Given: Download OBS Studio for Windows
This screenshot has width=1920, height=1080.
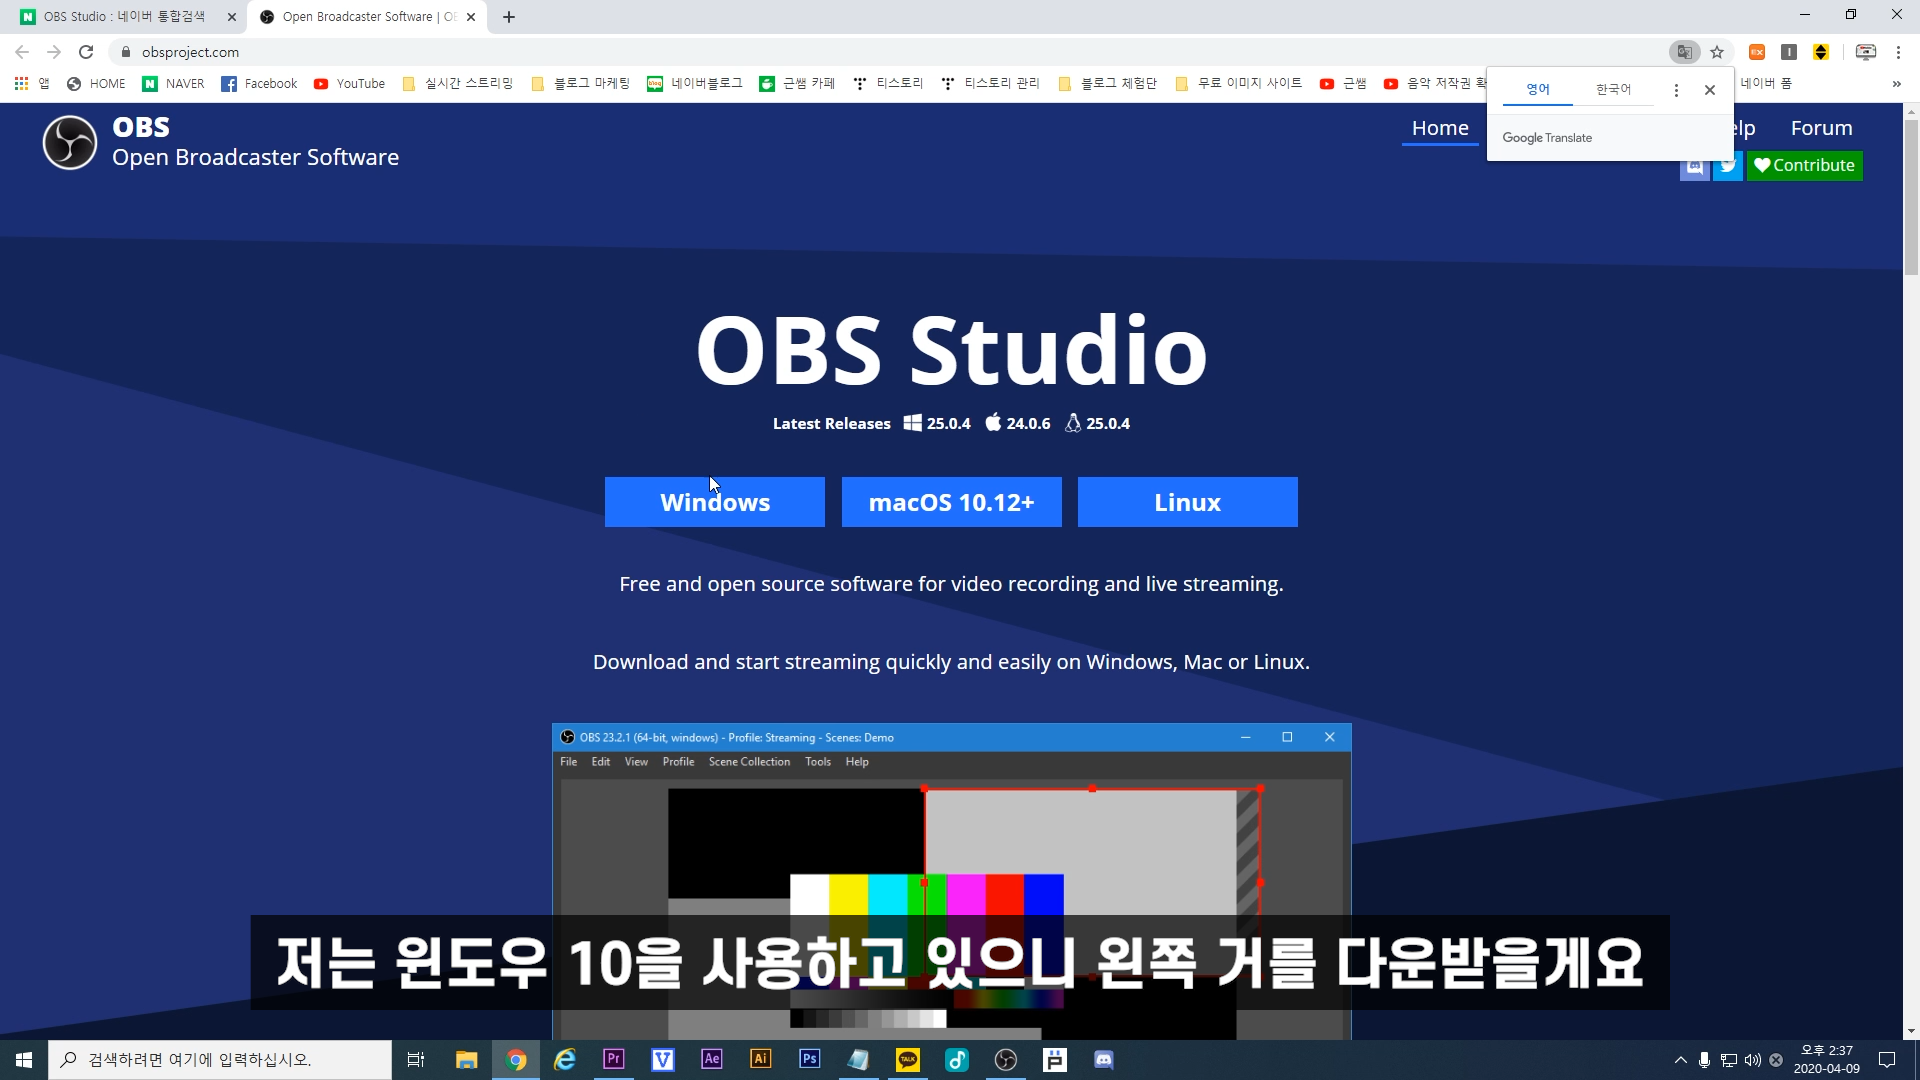Looking at the screenshot, I should [x=714, y=502].
